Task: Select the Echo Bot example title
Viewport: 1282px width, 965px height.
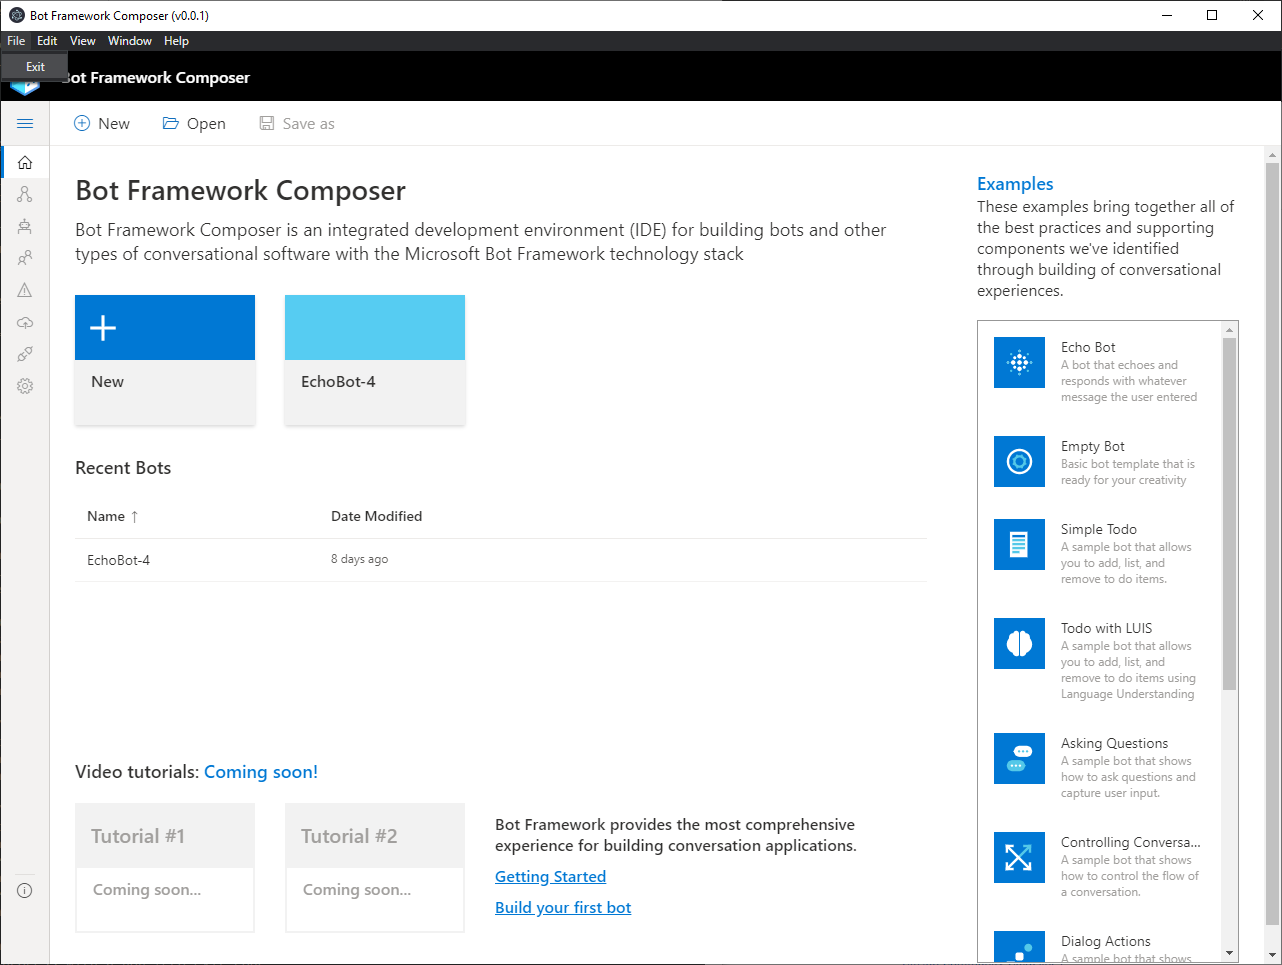Action: (1088, 347)
